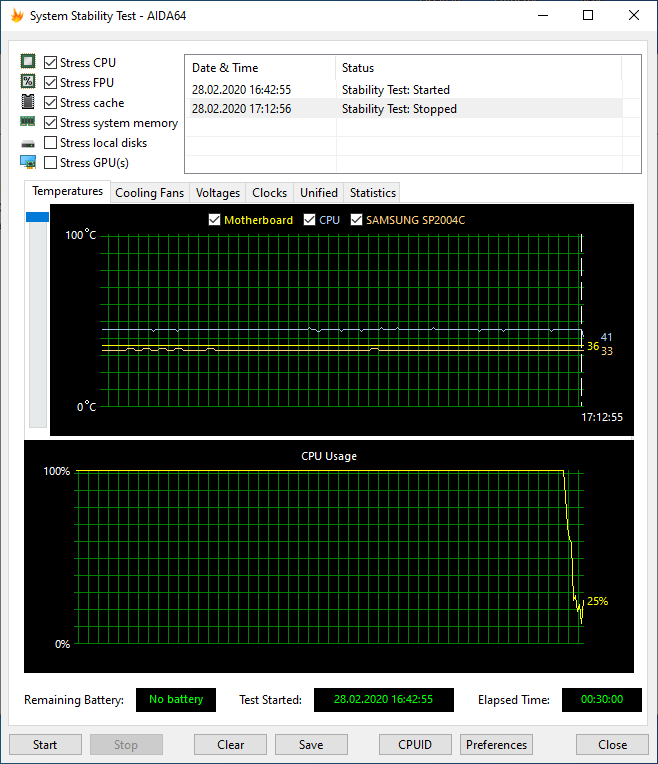
Task: Click the AIDA64 flame icon in title bar
Action: 18,16
